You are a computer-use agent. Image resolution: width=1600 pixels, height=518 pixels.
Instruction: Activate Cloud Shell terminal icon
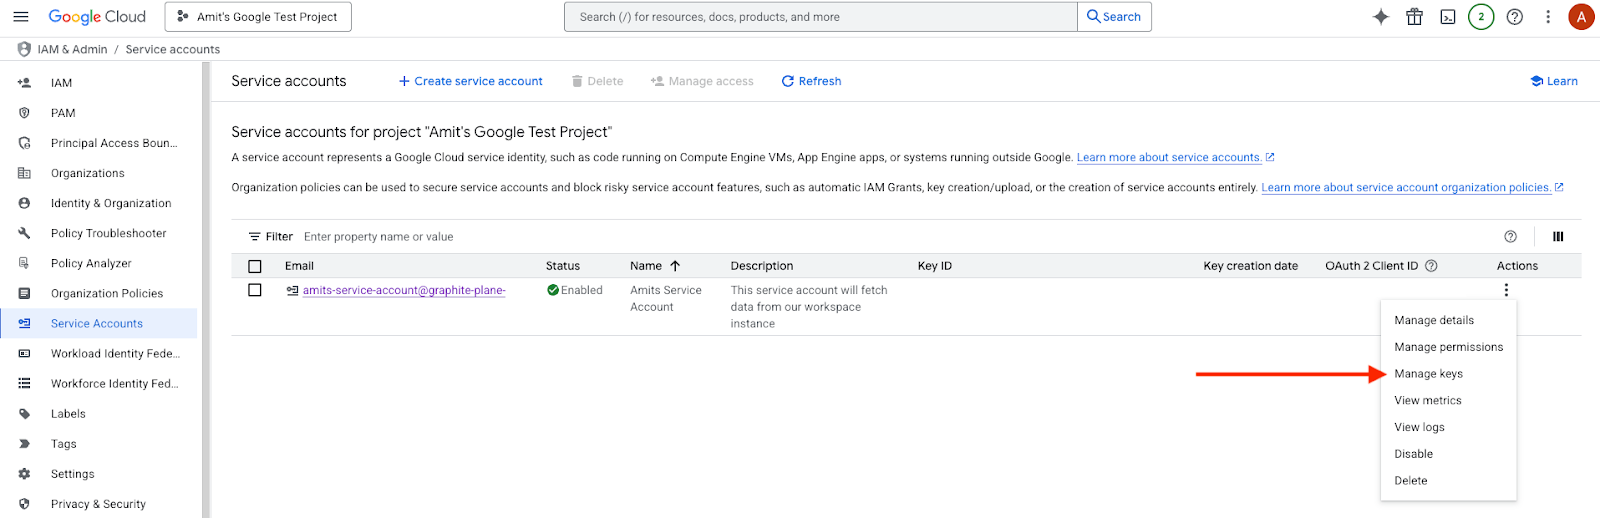tap(1447, 17)
